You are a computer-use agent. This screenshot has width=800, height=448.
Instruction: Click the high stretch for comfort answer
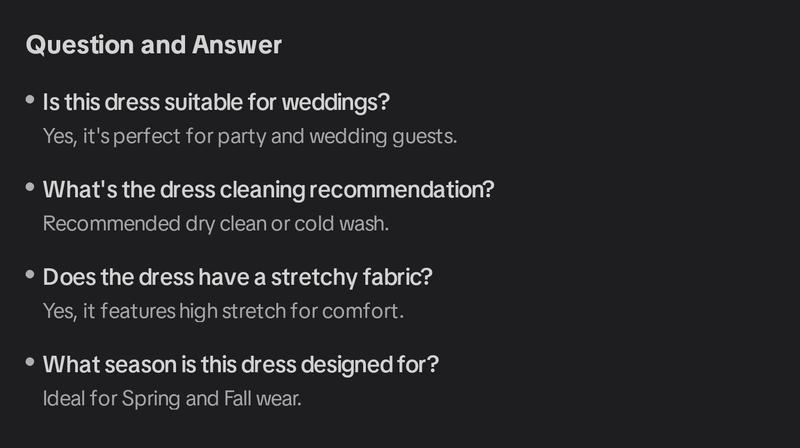click(x=223, y=311)
